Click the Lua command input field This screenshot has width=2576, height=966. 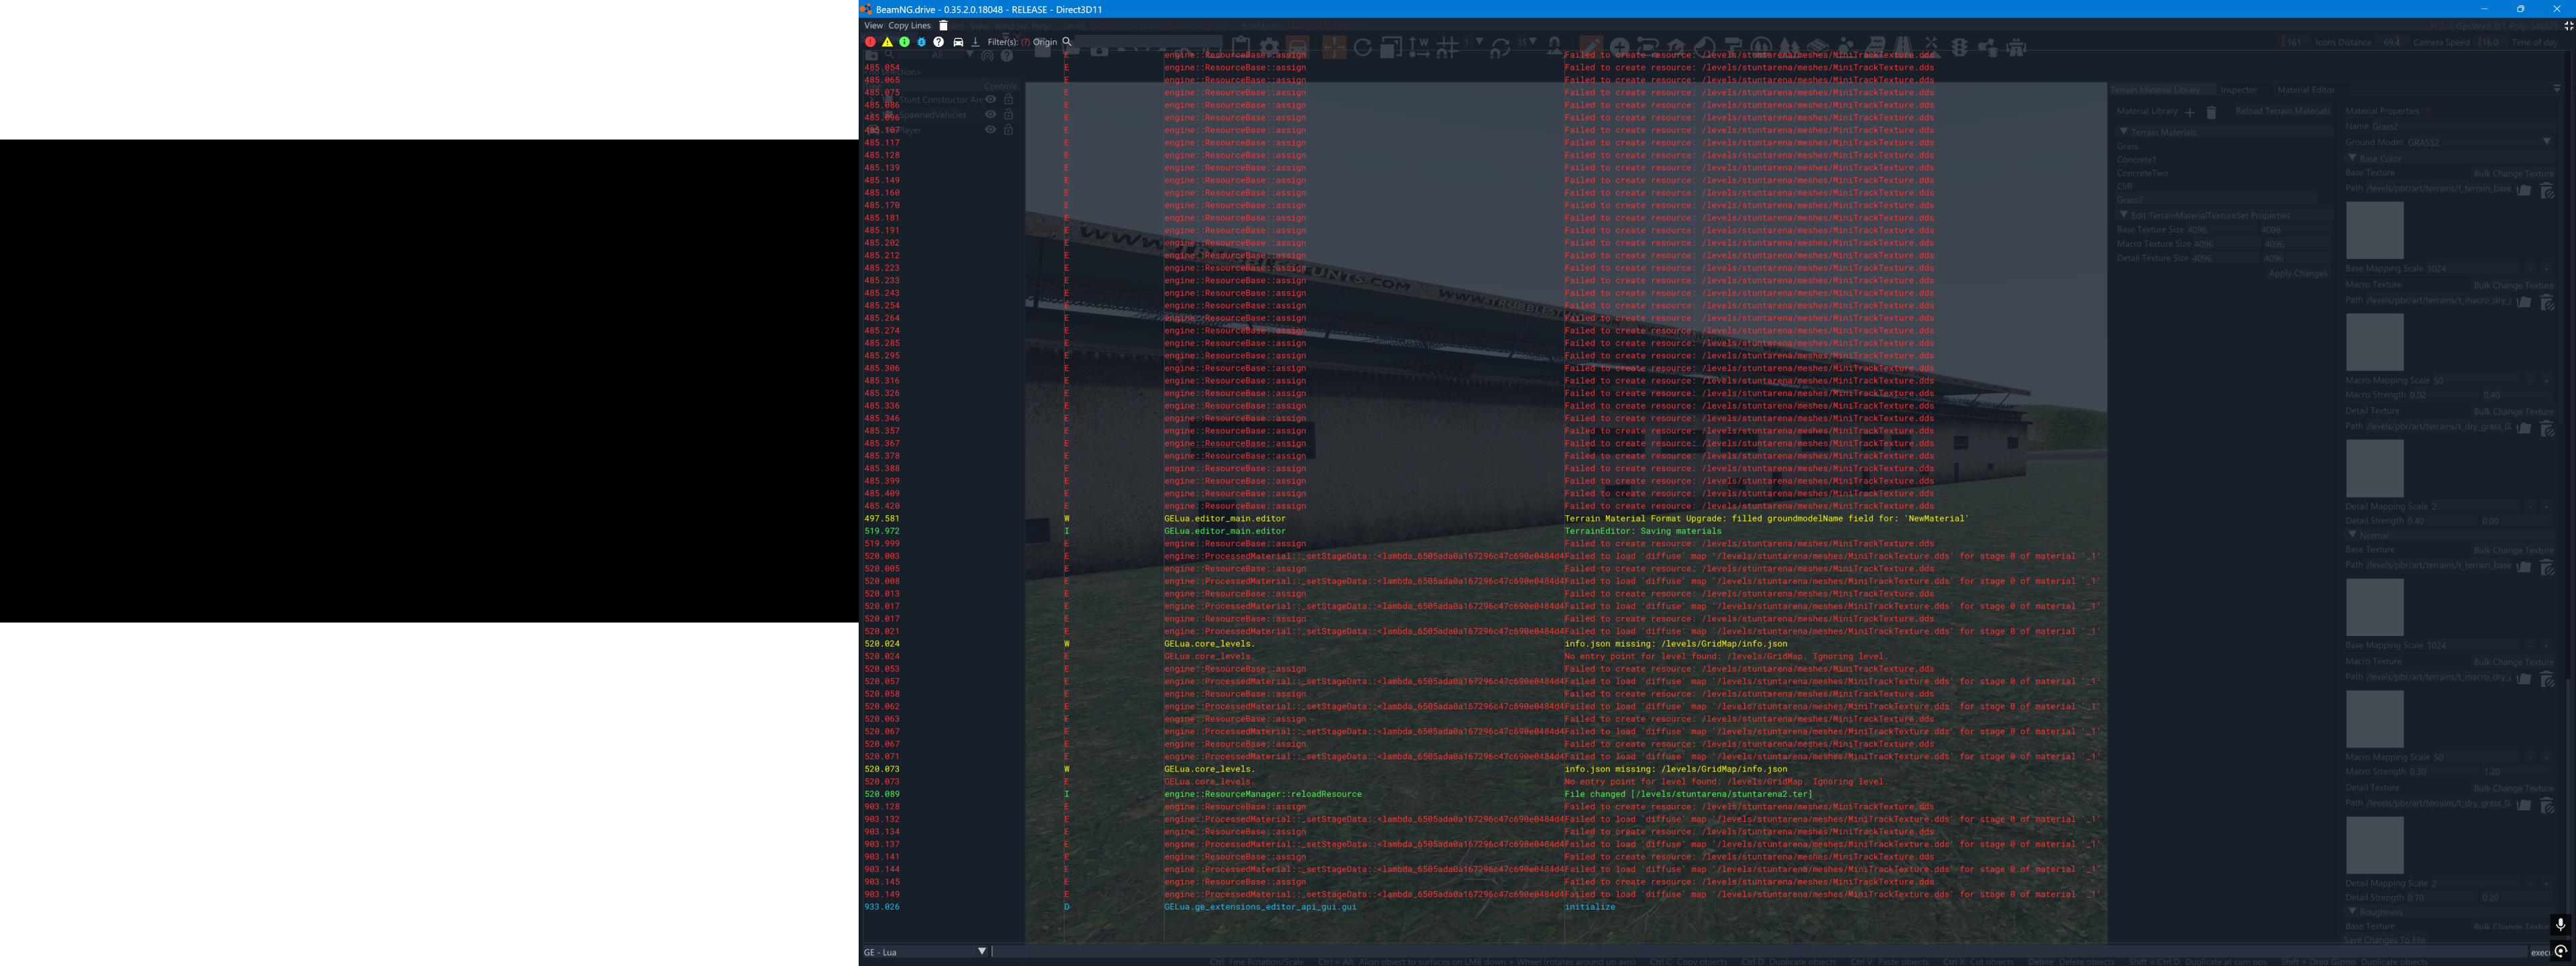[1760, 952]
